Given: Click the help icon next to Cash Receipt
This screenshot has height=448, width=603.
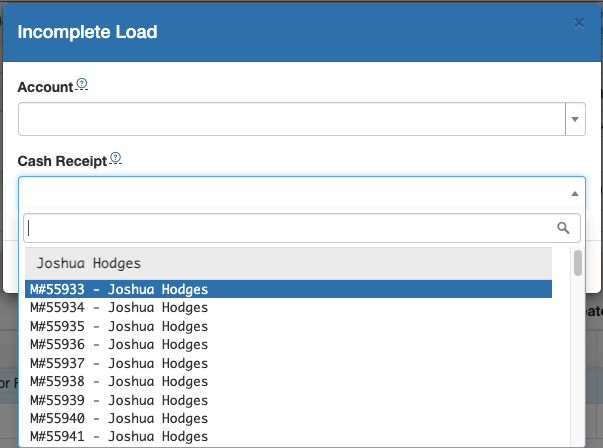Looking at the screenshot, I should tap(115, 158).
